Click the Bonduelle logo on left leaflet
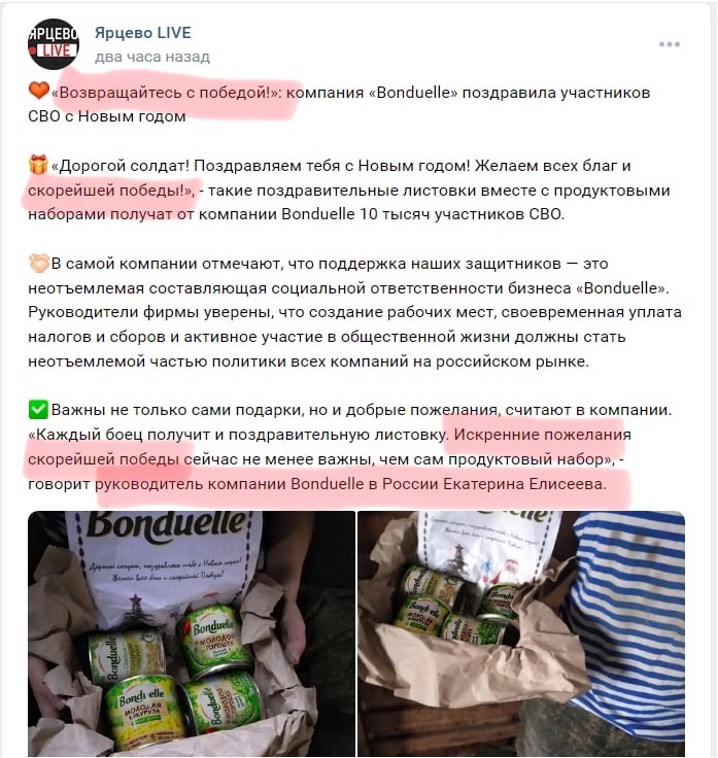The height and width of the screenshot is (758, 718). pyautogui.click(x=167, y=524)
